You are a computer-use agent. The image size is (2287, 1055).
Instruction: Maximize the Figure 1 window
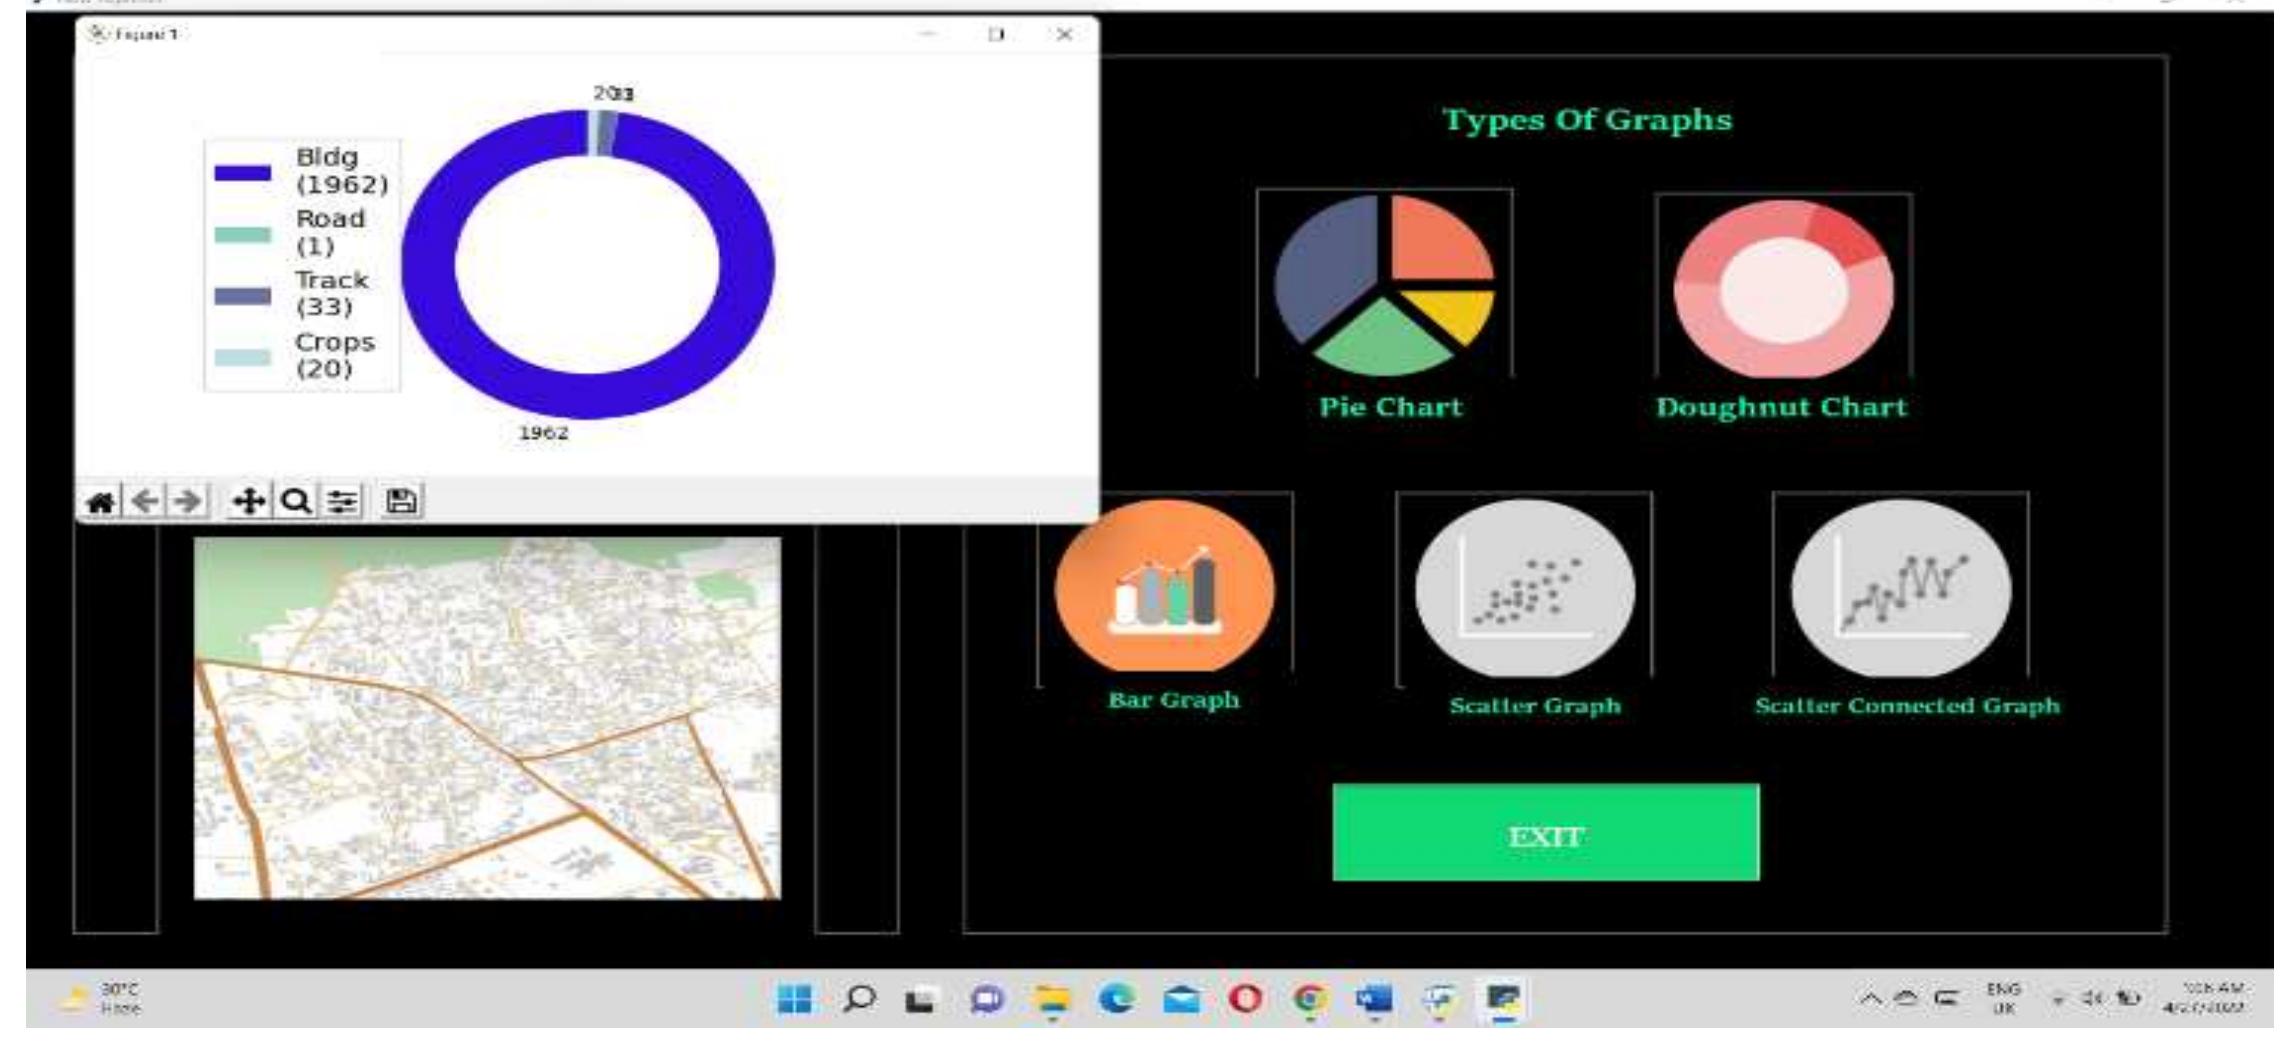pyautogui.click(x=996, y=35)
